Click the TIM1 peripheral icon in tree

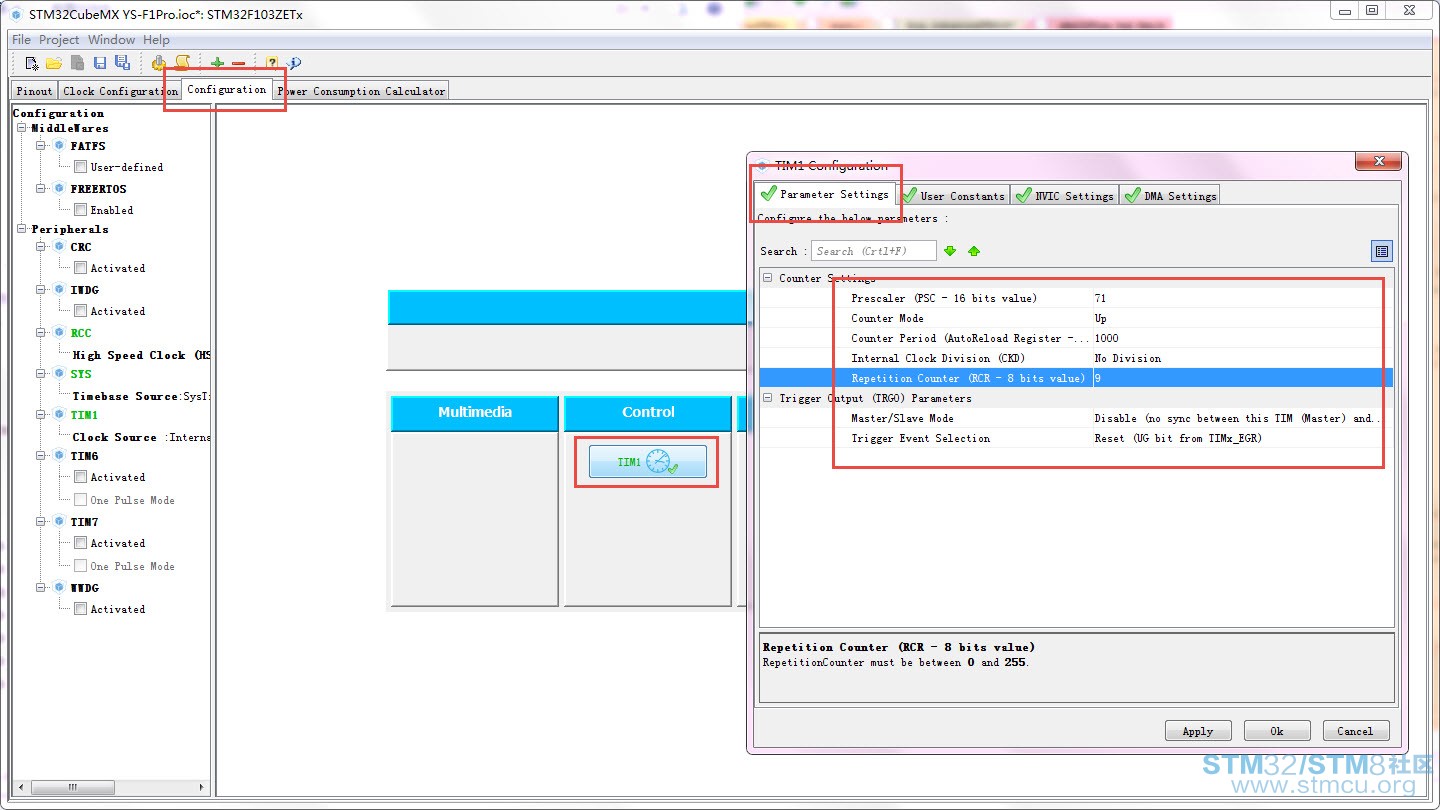[59, 415]
